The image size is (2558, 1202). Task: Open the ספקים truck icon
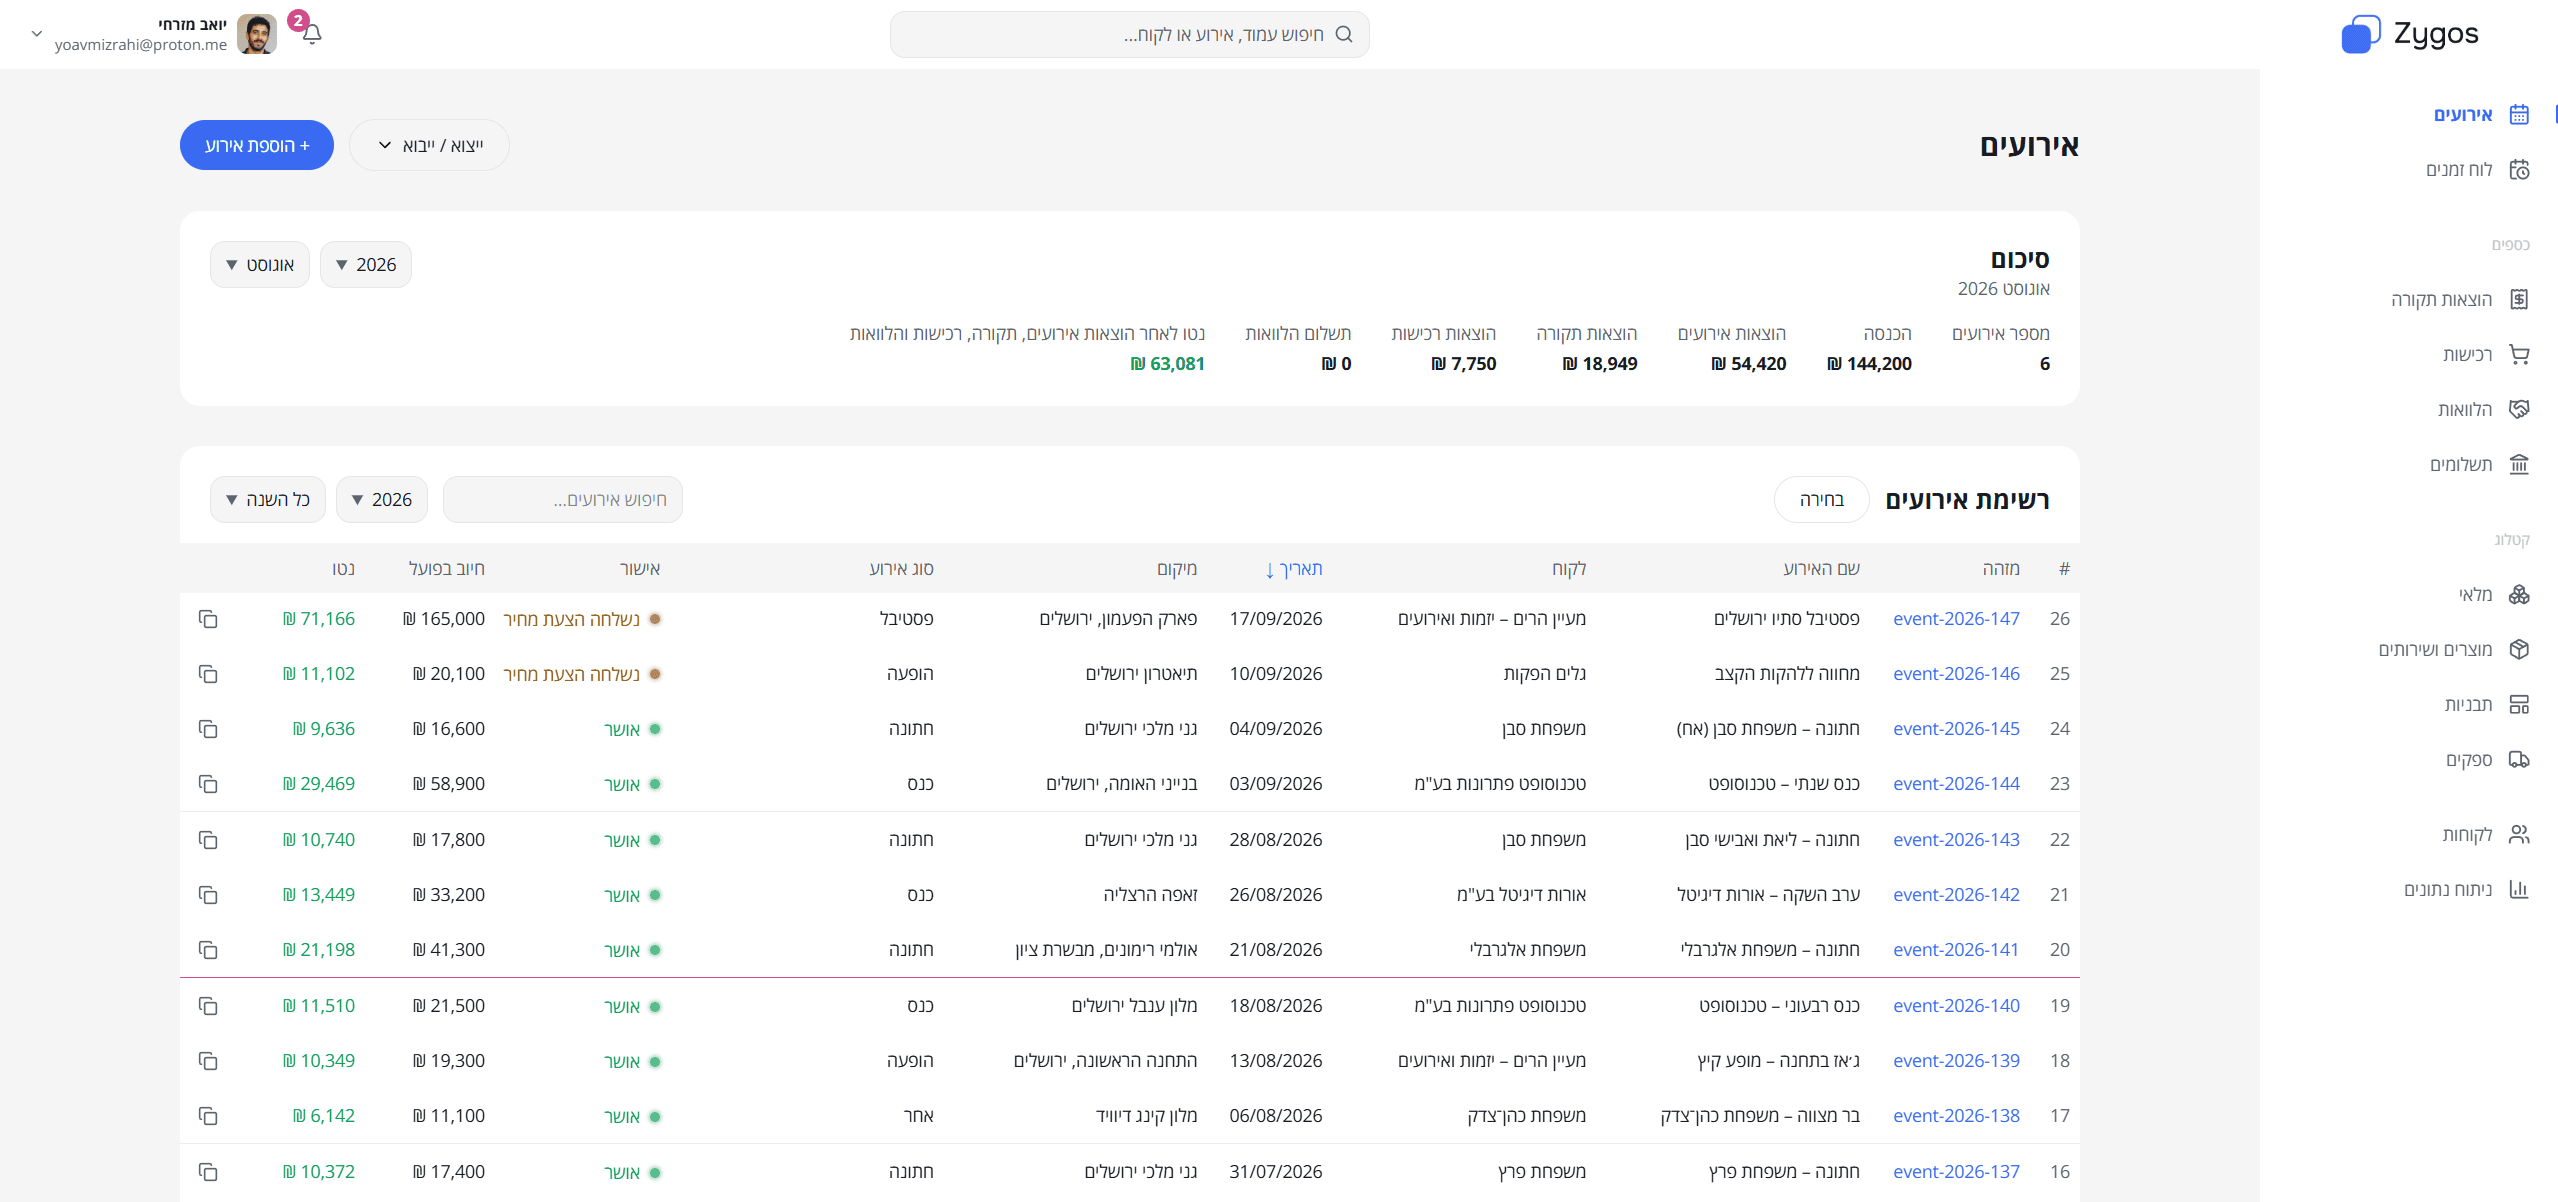[x=2519, y=759]
